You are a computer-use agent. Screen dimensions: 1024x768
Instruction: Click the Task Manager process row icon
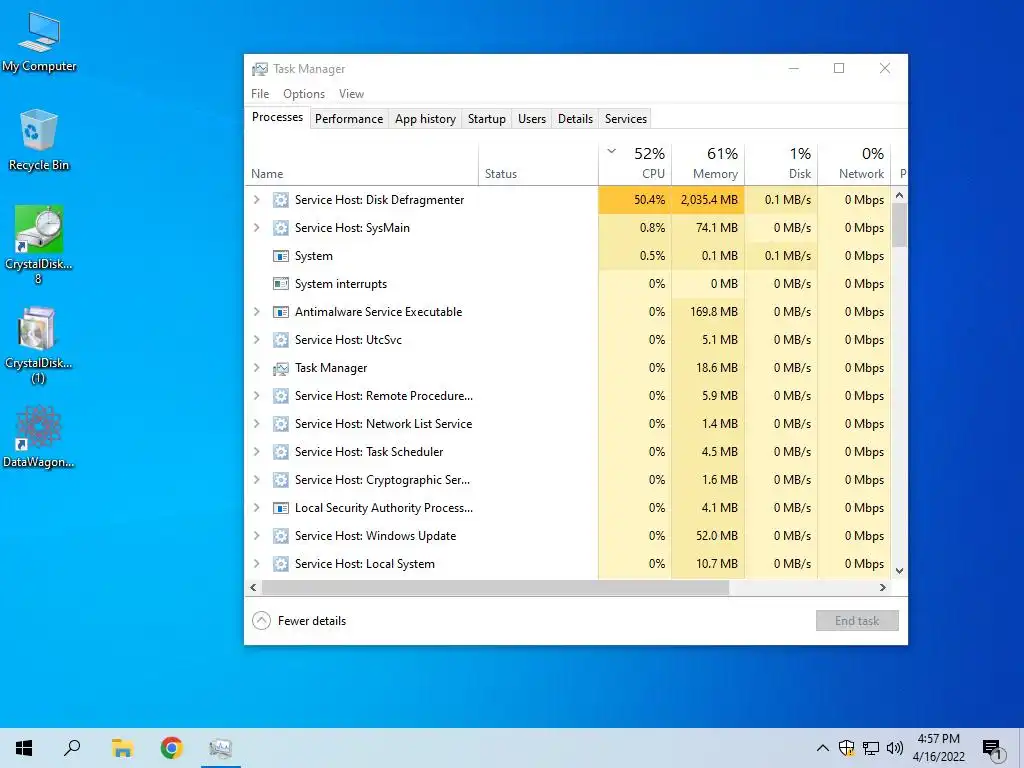pos(281,368)
